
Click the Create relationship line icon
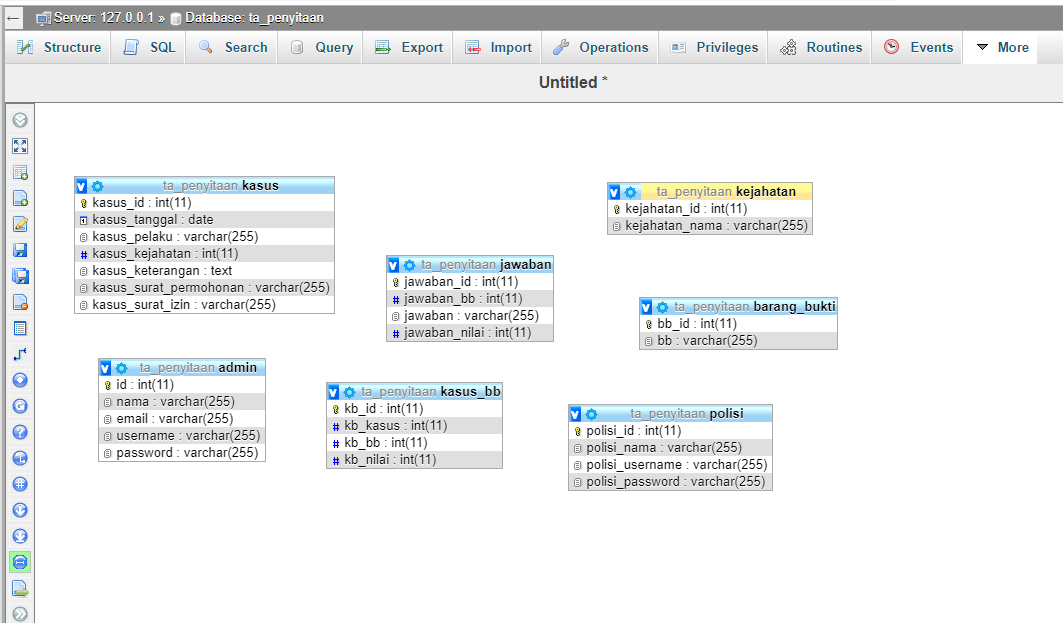pyautogui.click(x=20, y=354)
